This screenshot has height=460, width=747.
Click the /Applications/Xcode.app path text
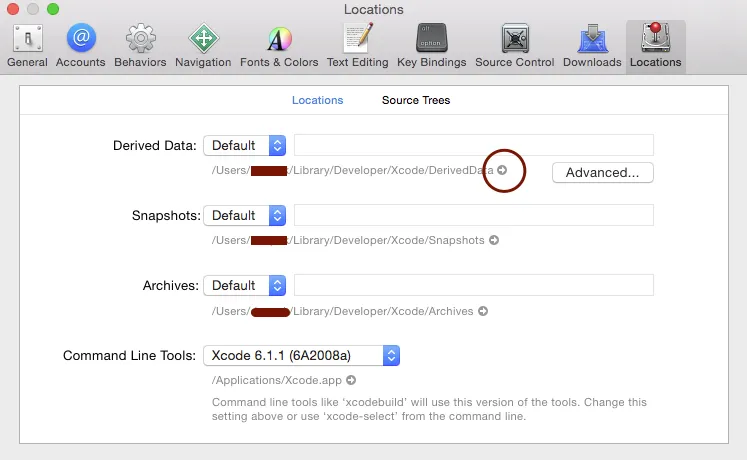point(277,380)
